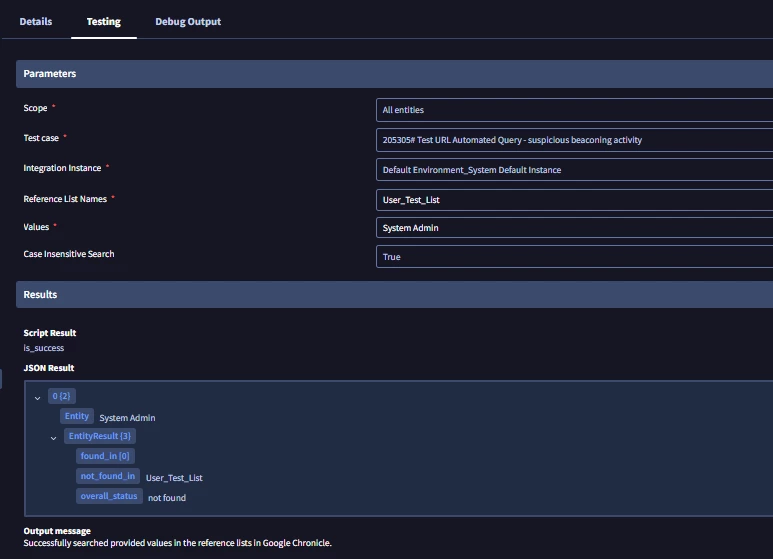Click the 0 {2} JSON node label
This screenshot has height=559, width=773.
[x=62, y=396]
